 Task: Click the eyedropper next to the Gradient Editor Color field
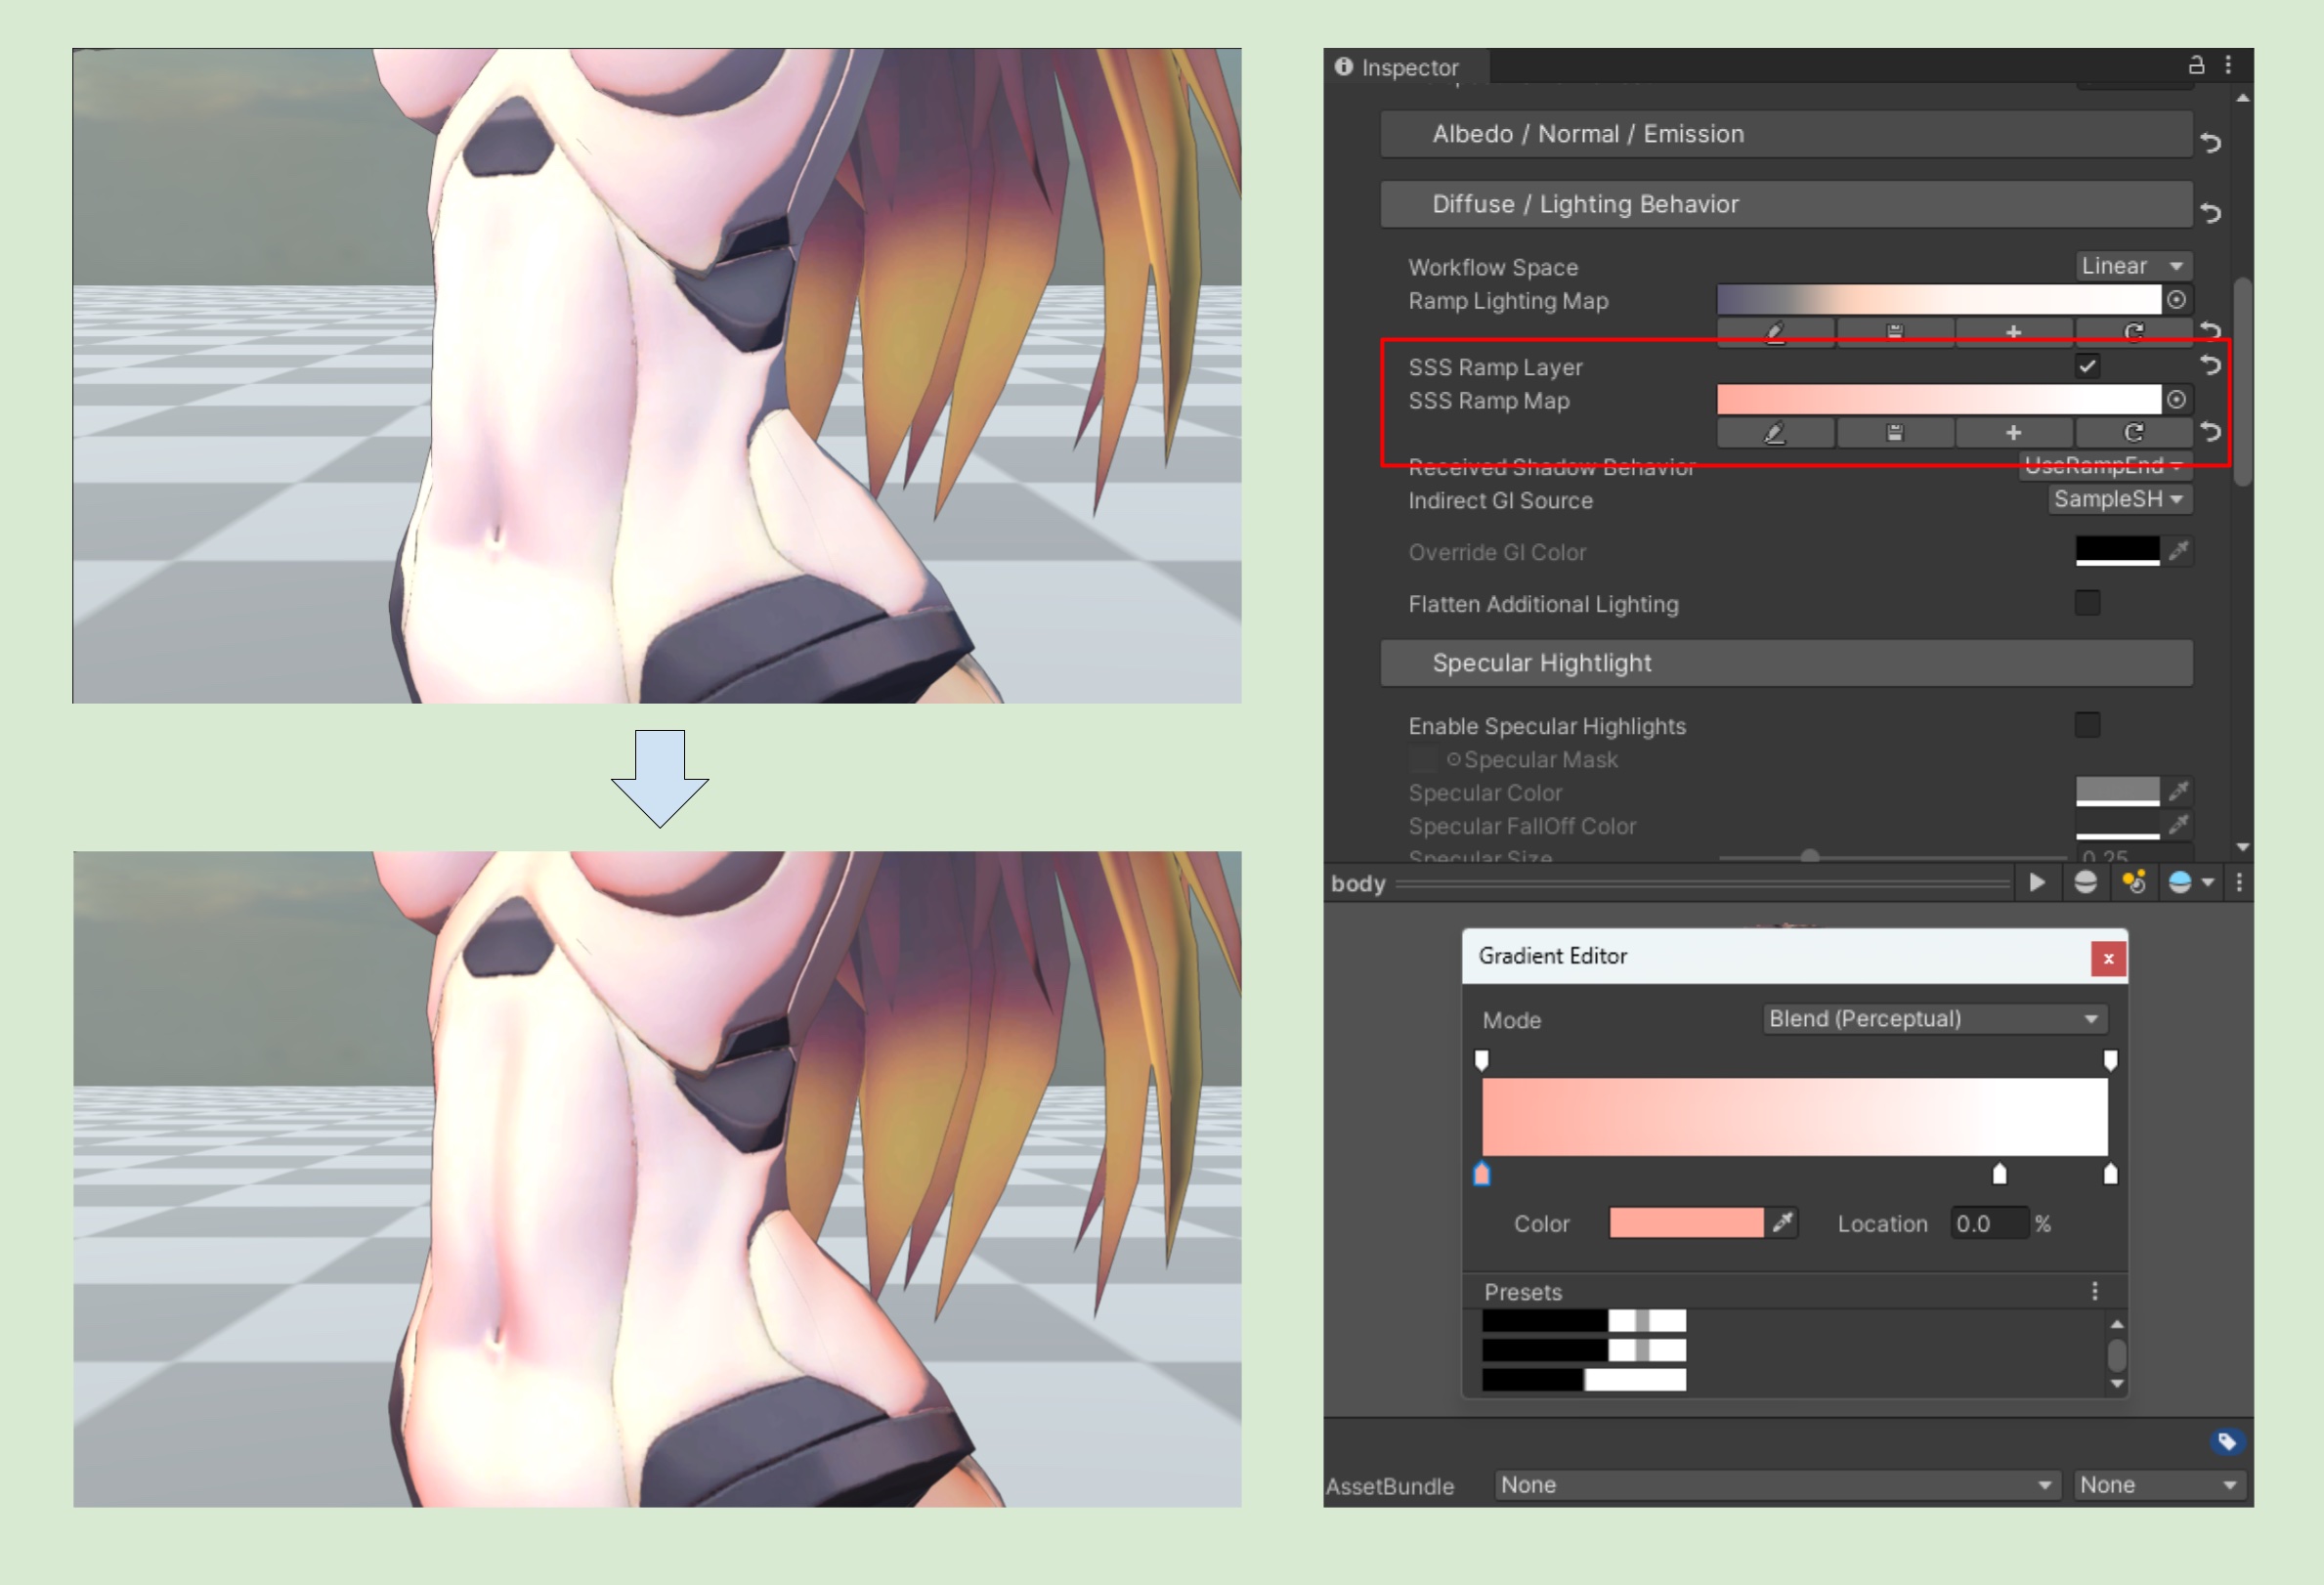point(1783,1223)
